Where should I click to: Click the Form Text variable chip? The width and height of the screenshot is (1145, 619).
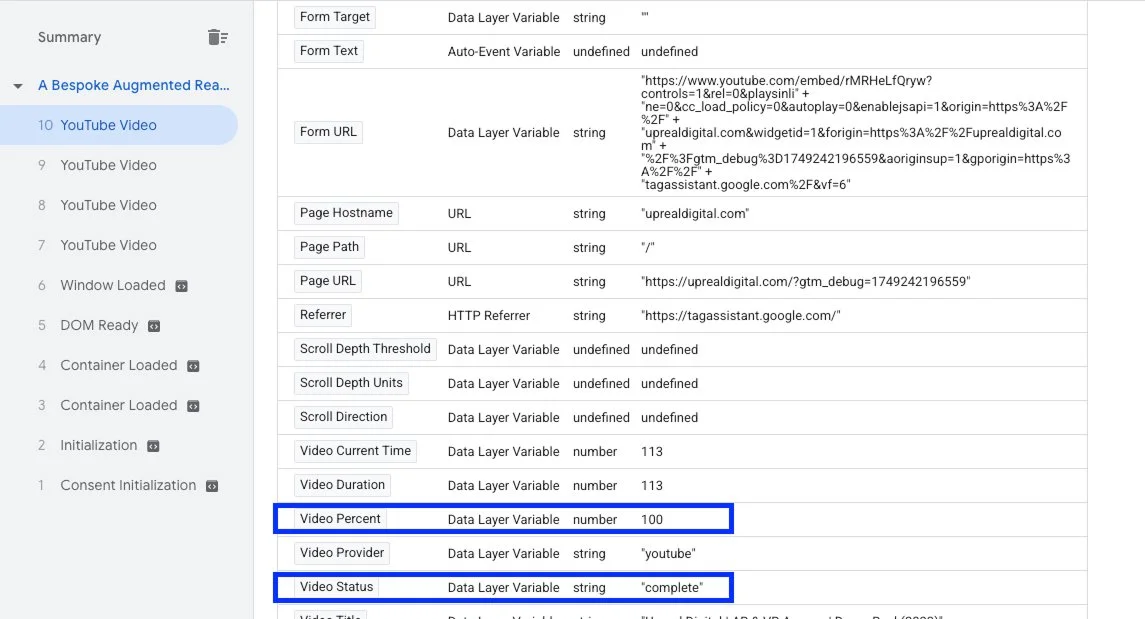(329, 51)
